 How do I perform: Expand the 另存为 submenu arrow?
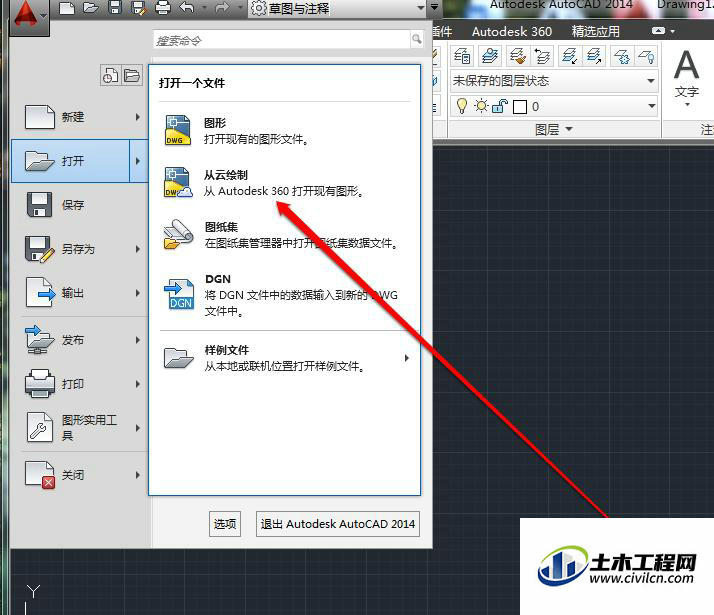tap(138, 249)
